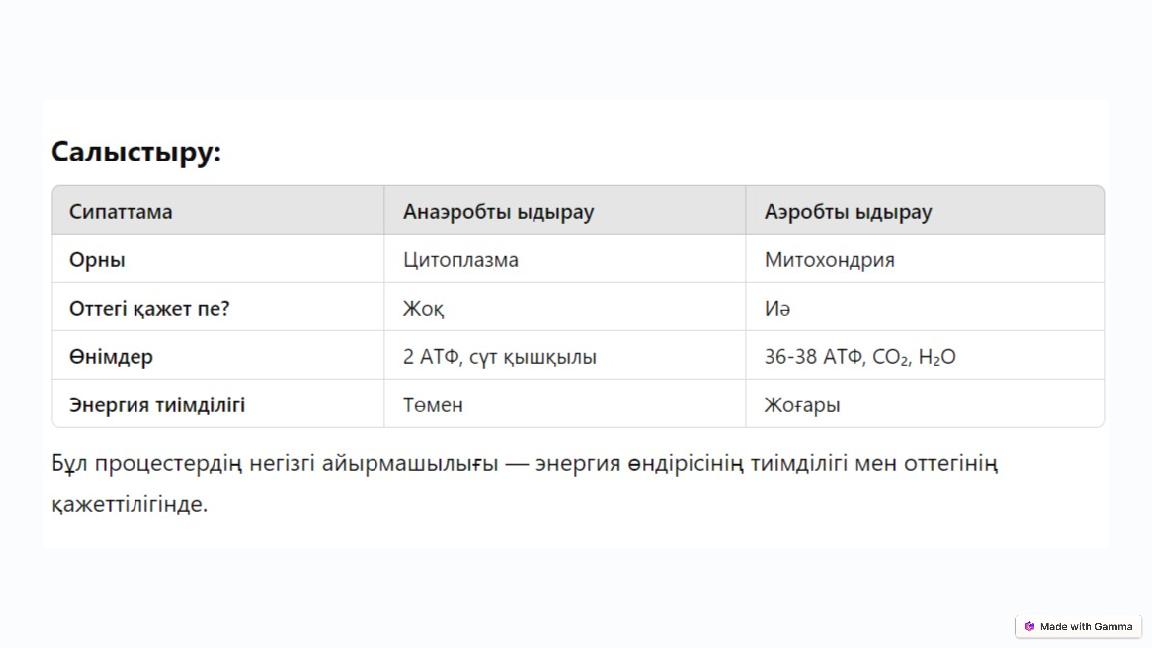Click the "Жоқ" table cell
The image size is (1152, 648).
(424, 309)
